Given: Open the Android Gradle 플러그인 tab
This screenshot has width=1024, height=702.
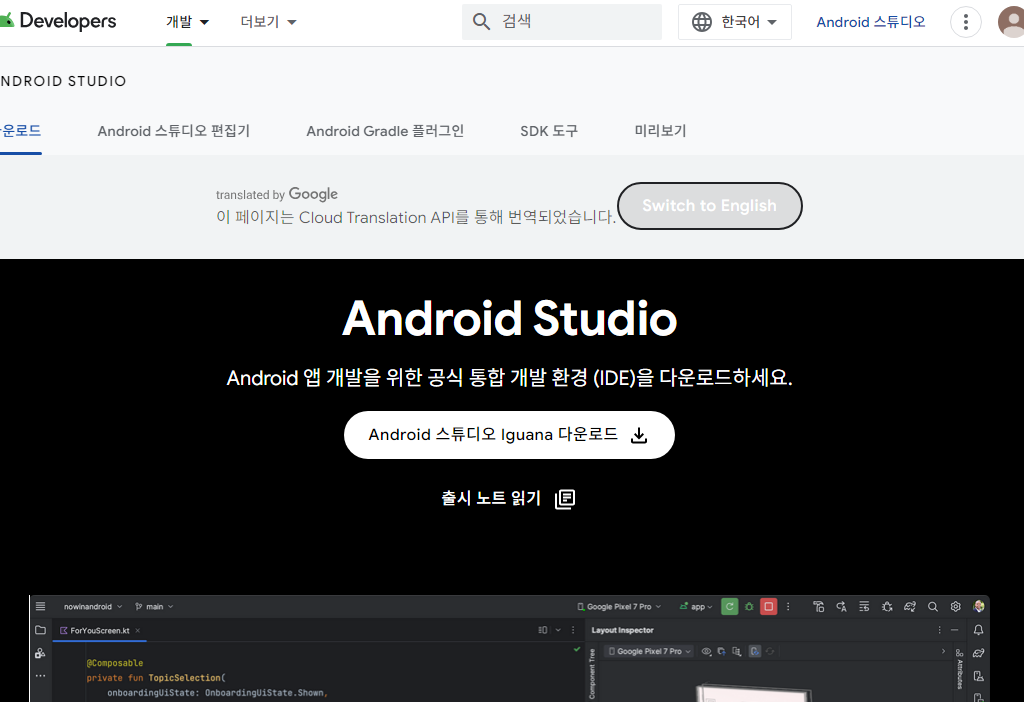Looking at the screenshot, I should pyautogui.click(x=385, y=131).
